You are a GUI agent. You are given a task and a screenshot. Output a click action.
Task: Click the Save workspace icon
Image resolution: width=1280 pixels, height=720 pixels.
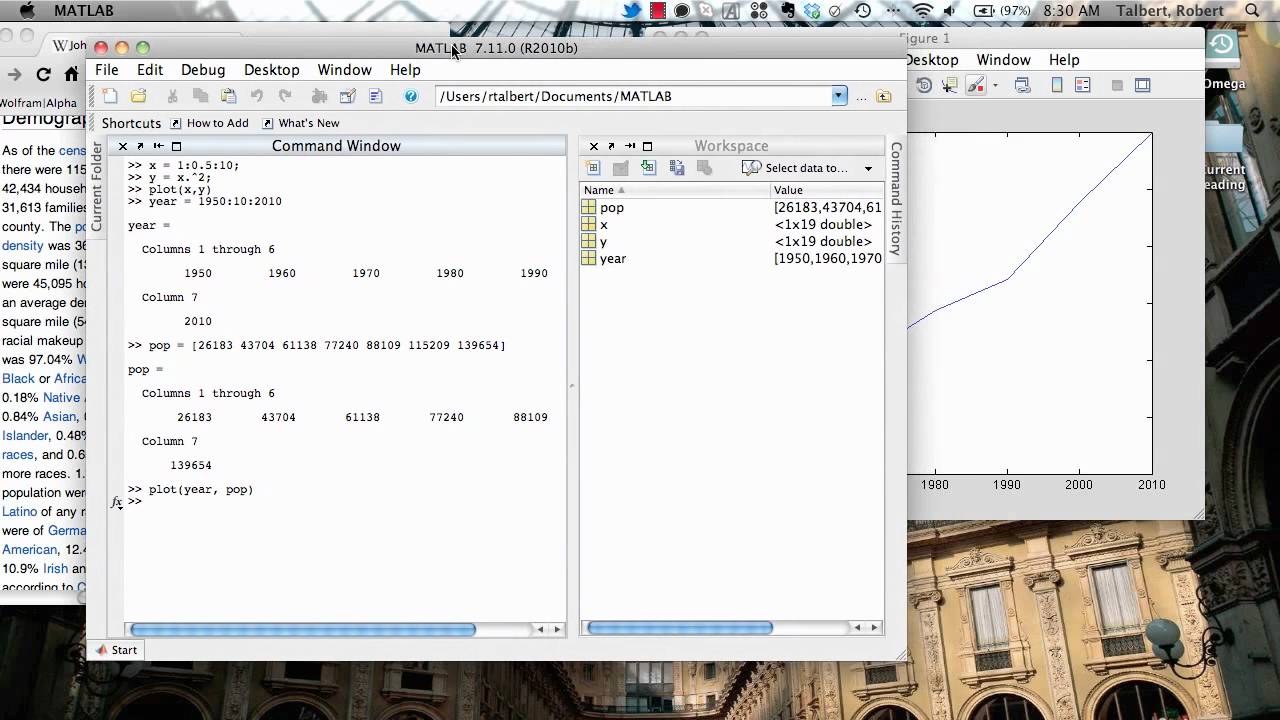[677, 168]
